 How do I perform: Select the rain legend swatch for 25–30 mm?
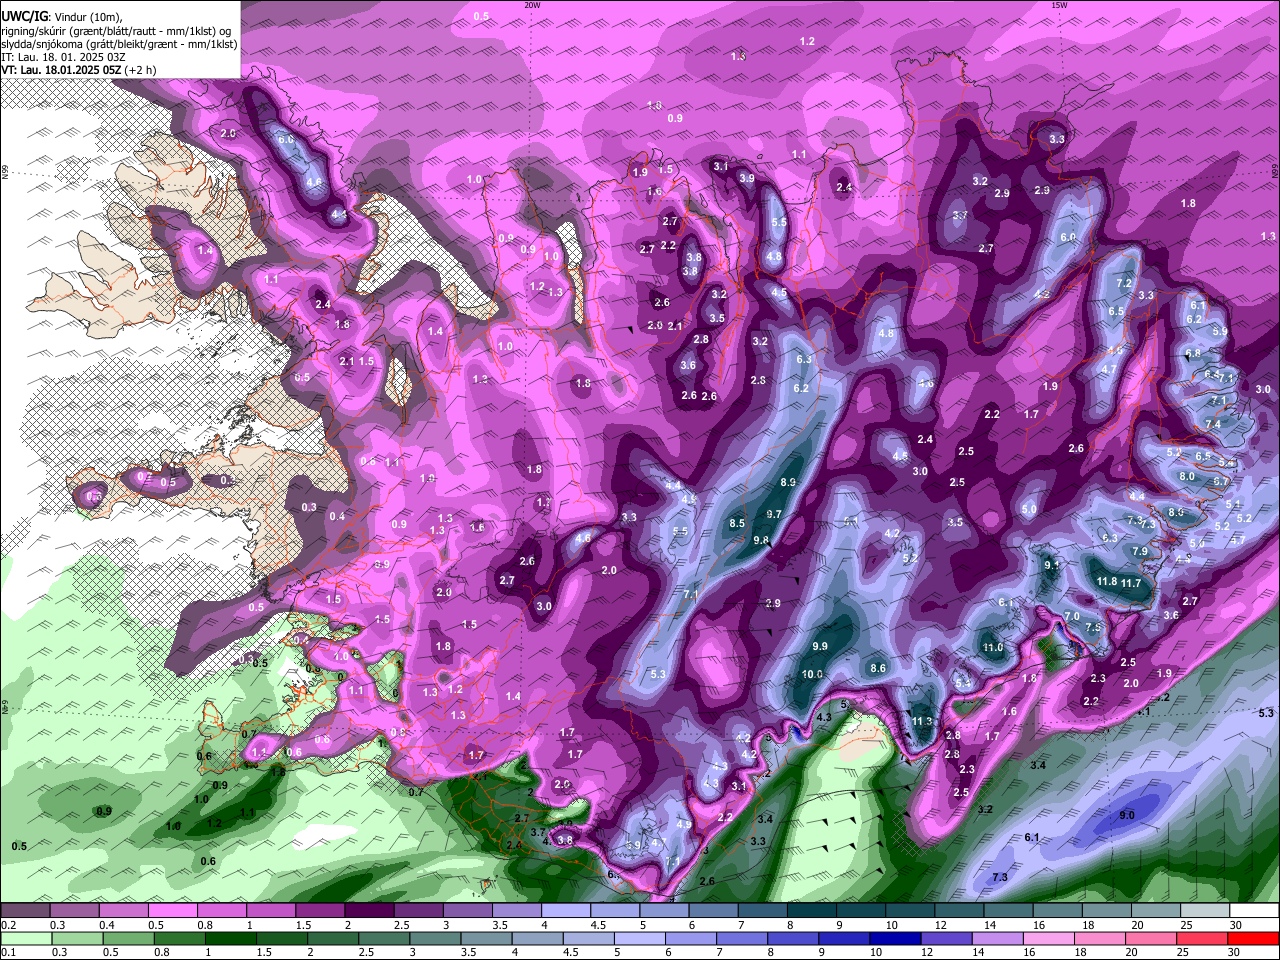point(1204,938)
